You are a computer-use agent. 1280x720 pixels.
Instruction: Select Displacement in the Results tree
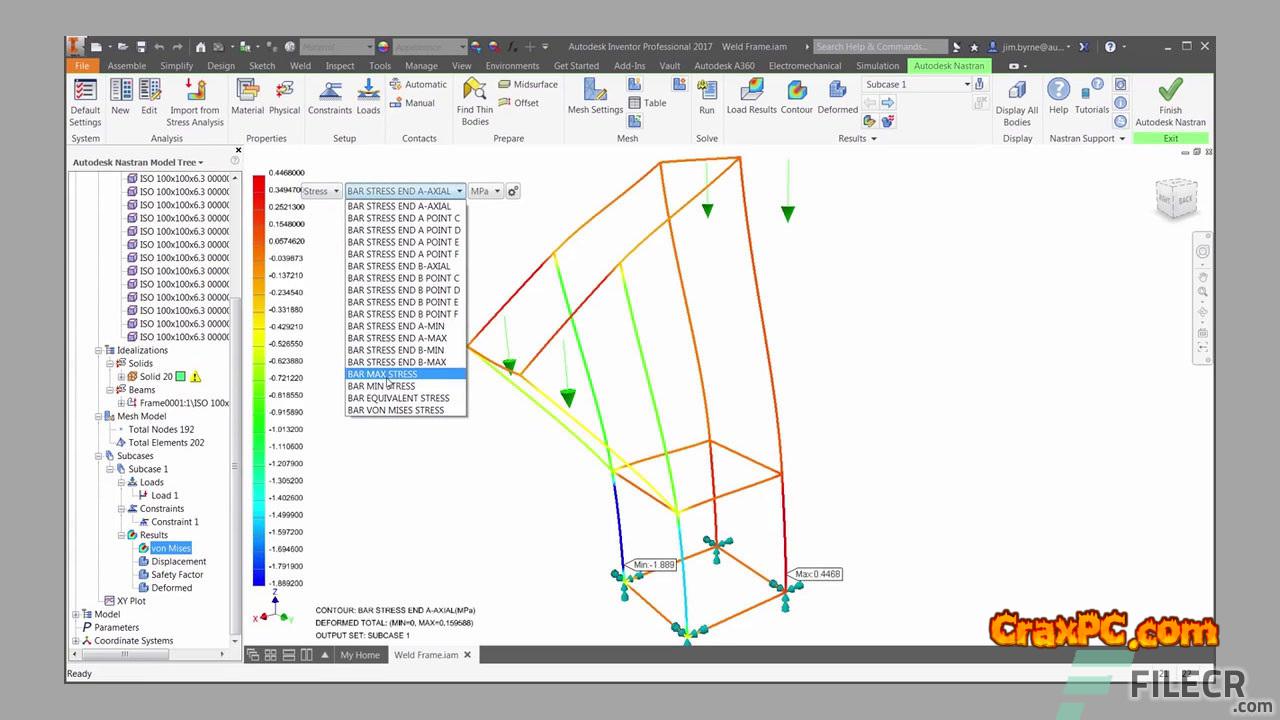pos(178,562)
